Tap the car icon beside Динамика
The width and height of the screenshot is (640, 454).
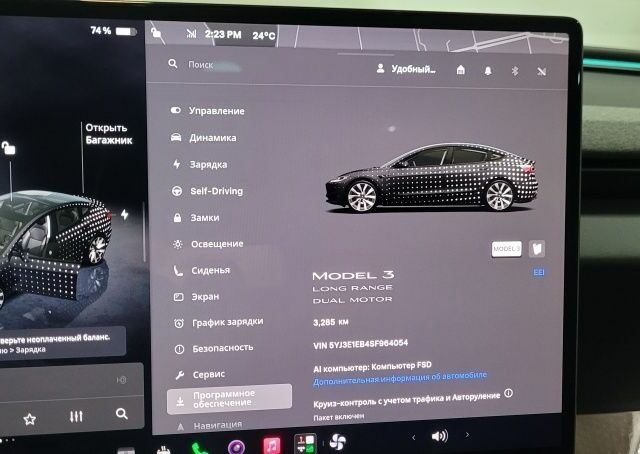click(x=176, y=137)
